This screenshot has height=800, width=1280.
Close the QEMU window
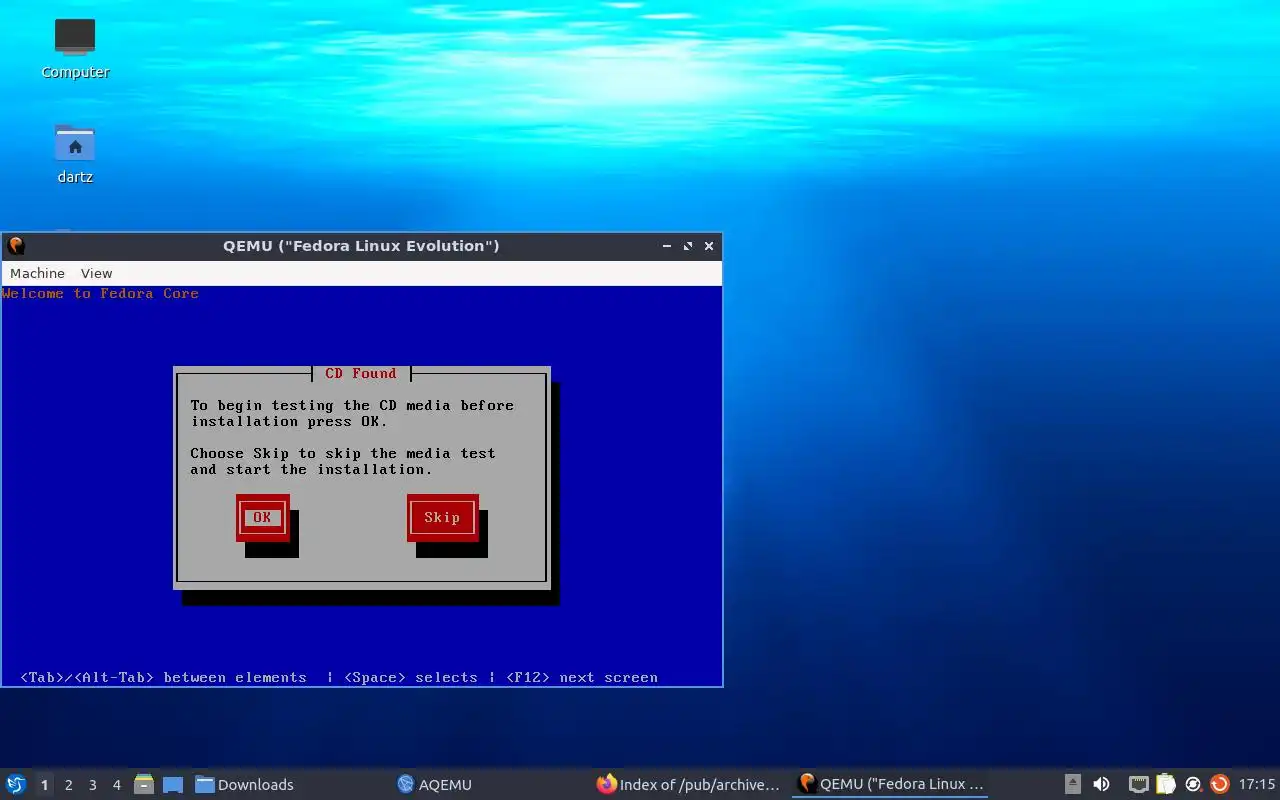point(709,246)
